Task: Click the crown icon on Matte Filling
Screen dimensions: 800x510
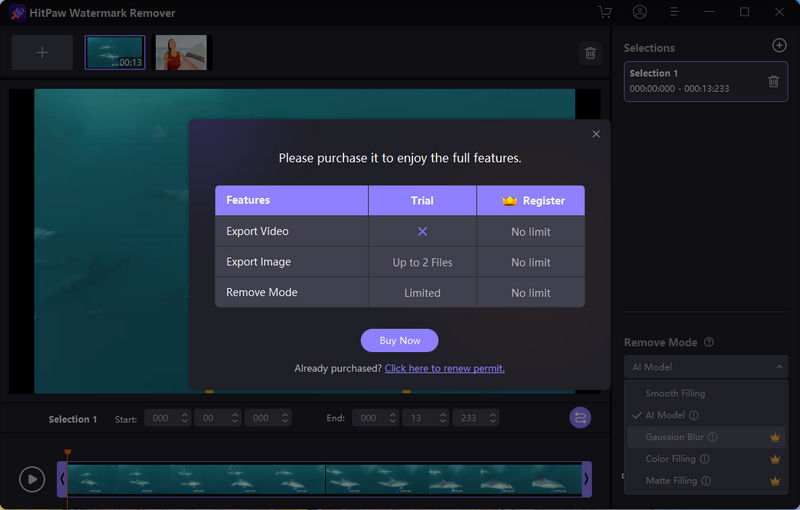Action: pos(775,481)
